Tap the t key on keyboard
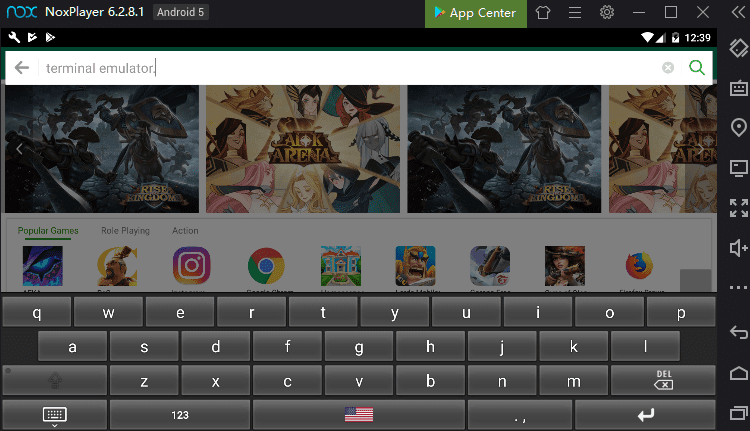This screenshot has width=750, height=431. pos(323,312)
